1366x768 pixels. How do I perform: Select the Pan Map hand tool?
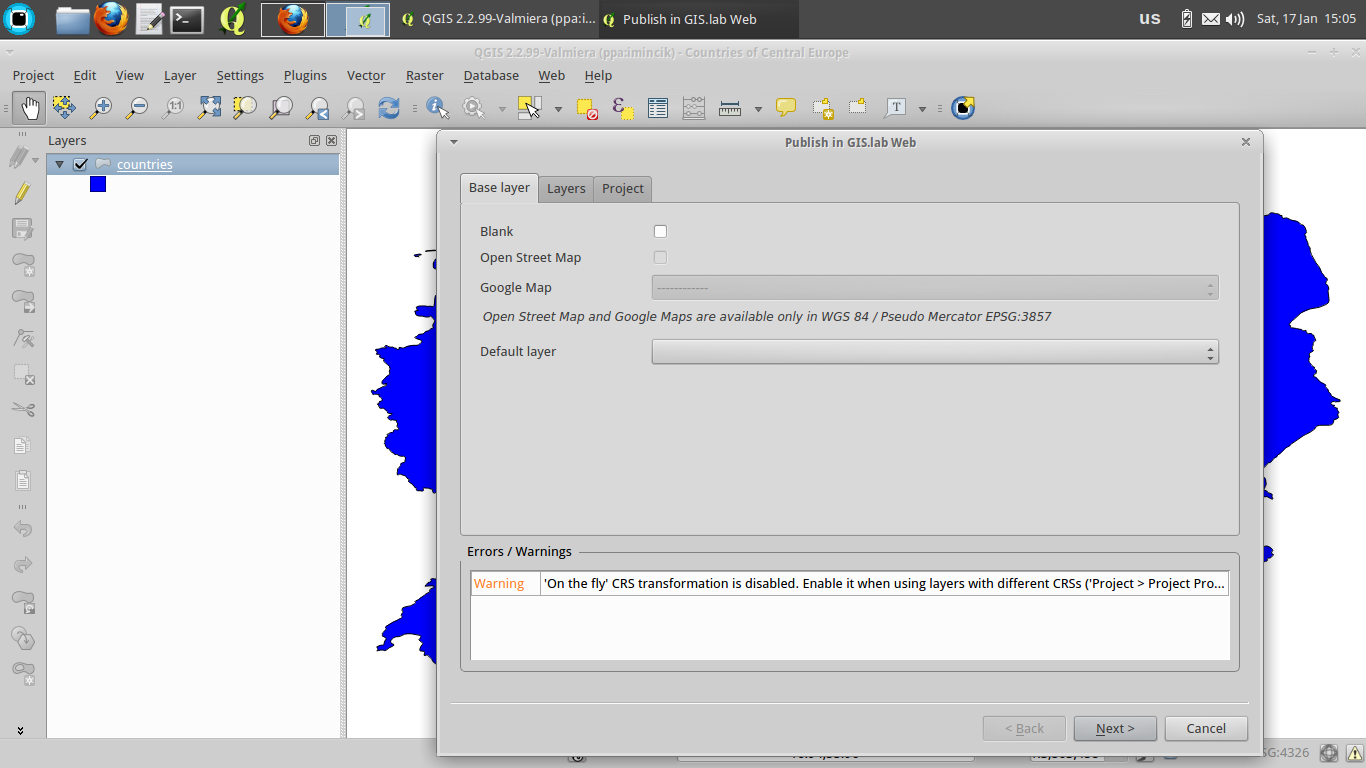(x=30, y=107)
